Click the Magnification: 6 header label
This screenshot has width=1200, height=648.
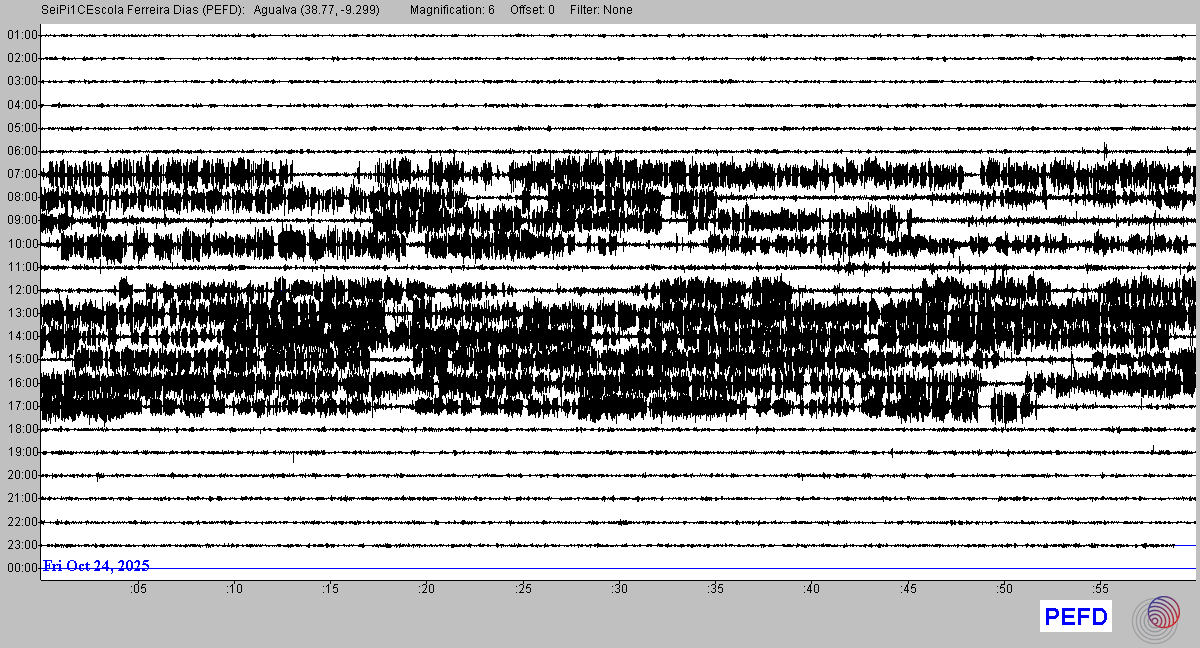click(452, 10)
